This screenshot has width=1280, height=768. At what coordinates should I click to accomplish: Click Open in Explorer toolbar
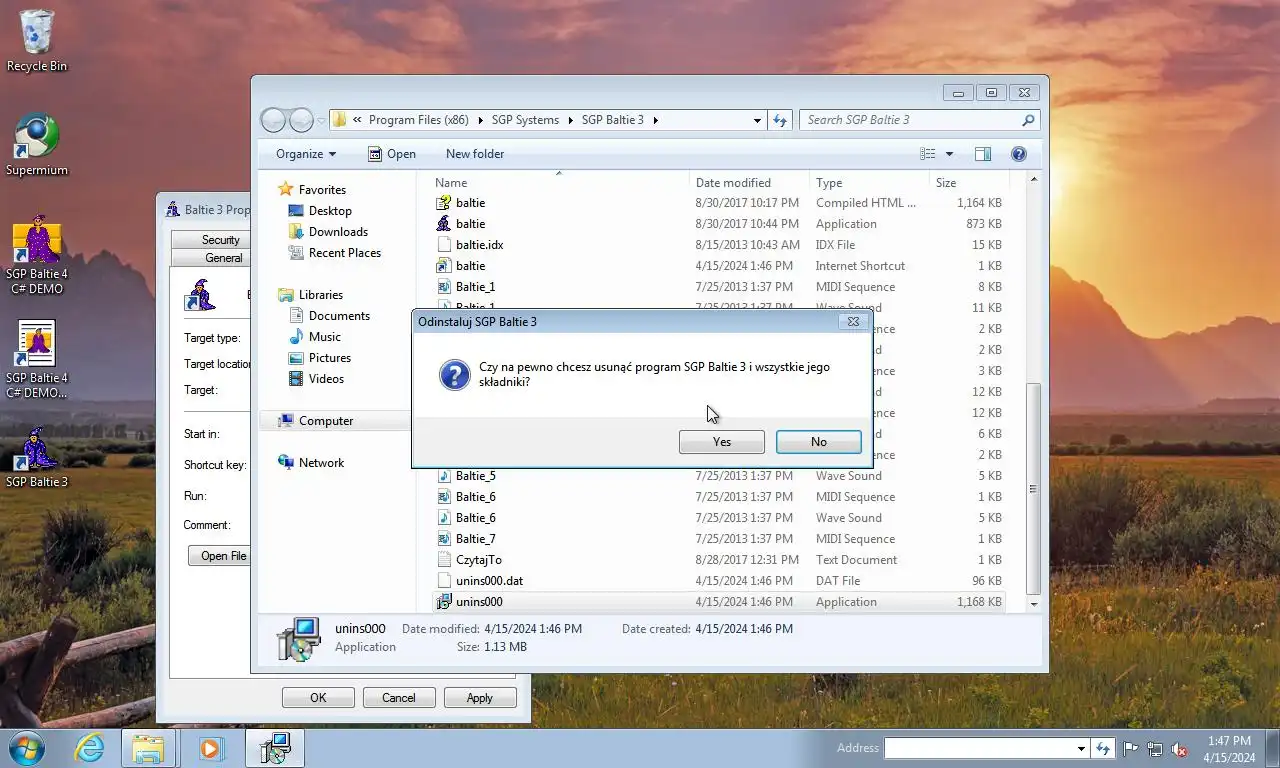pyautogui.click(x=391, y=154)
